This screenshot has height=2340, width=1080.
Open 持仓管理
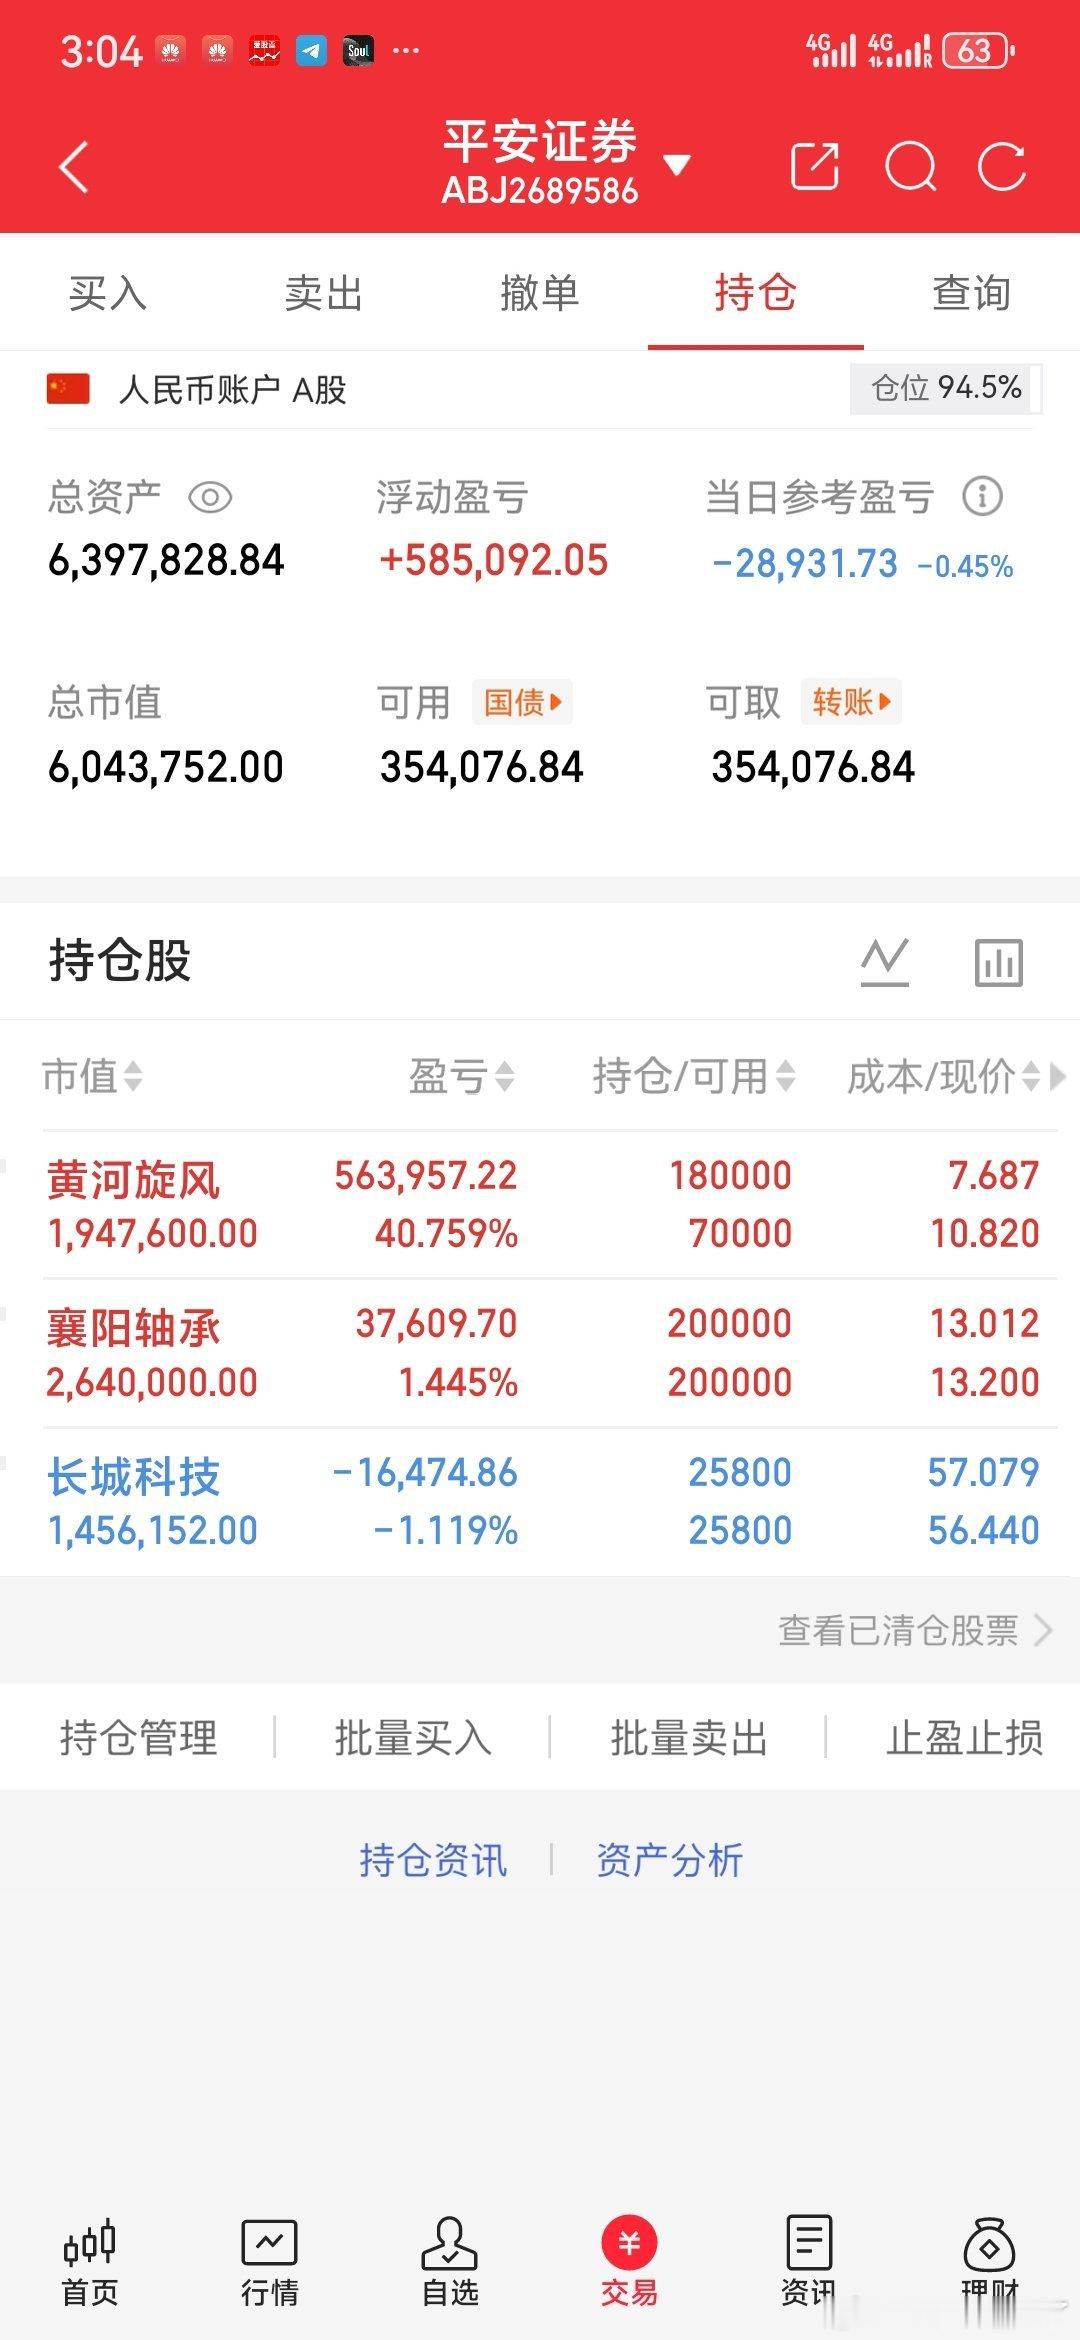pos(138,1737)
